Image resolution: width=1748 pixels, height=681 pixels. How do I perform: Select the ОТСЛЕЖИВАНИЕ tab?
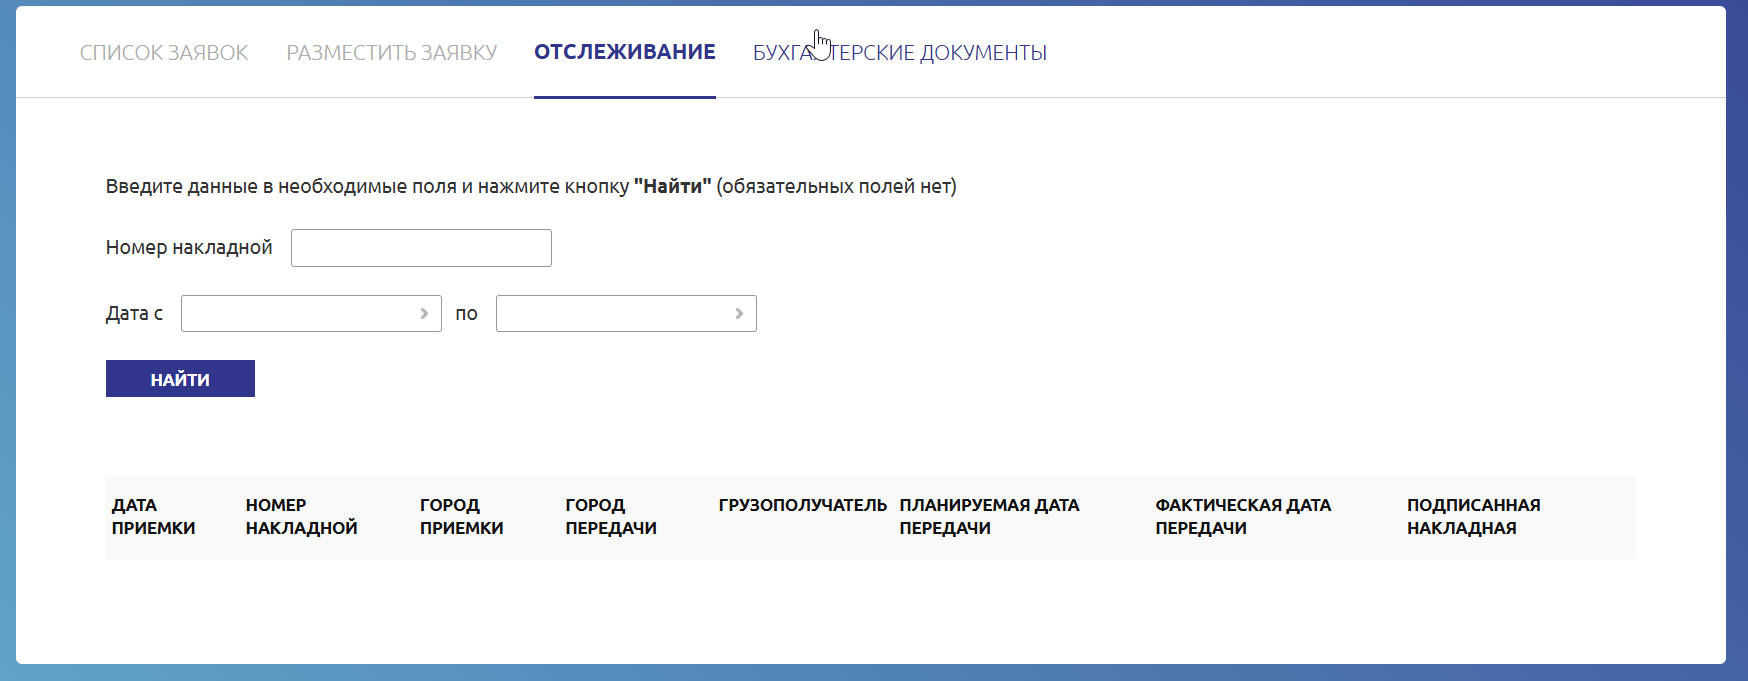625,52
